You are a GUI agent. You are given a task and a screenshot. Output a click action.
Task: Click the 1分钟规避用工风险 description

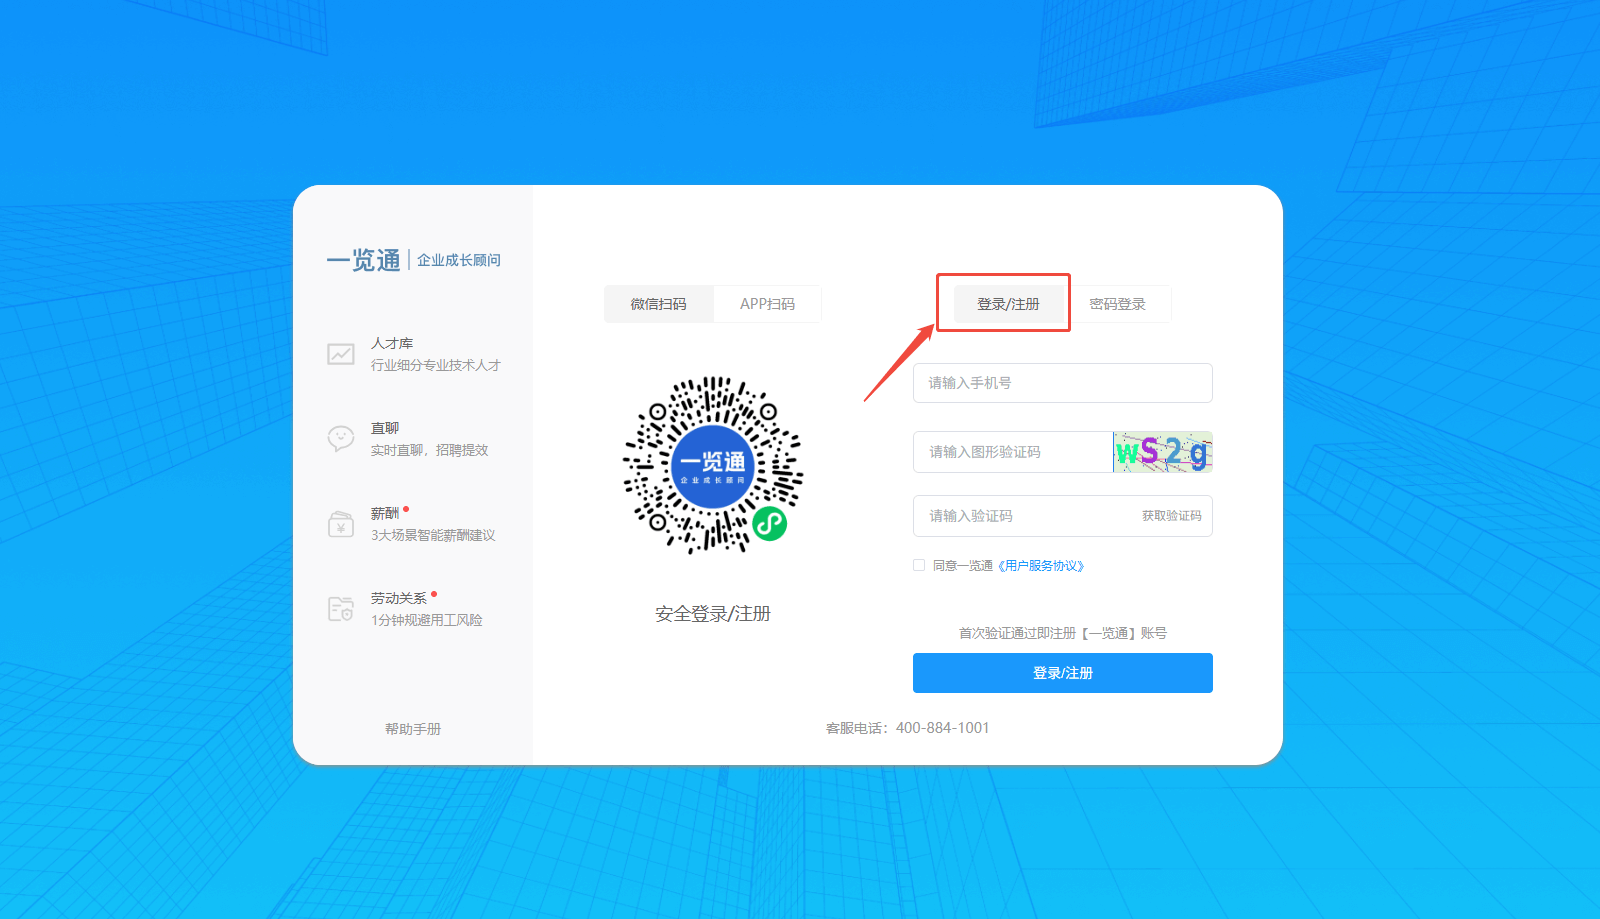(427, 620)
